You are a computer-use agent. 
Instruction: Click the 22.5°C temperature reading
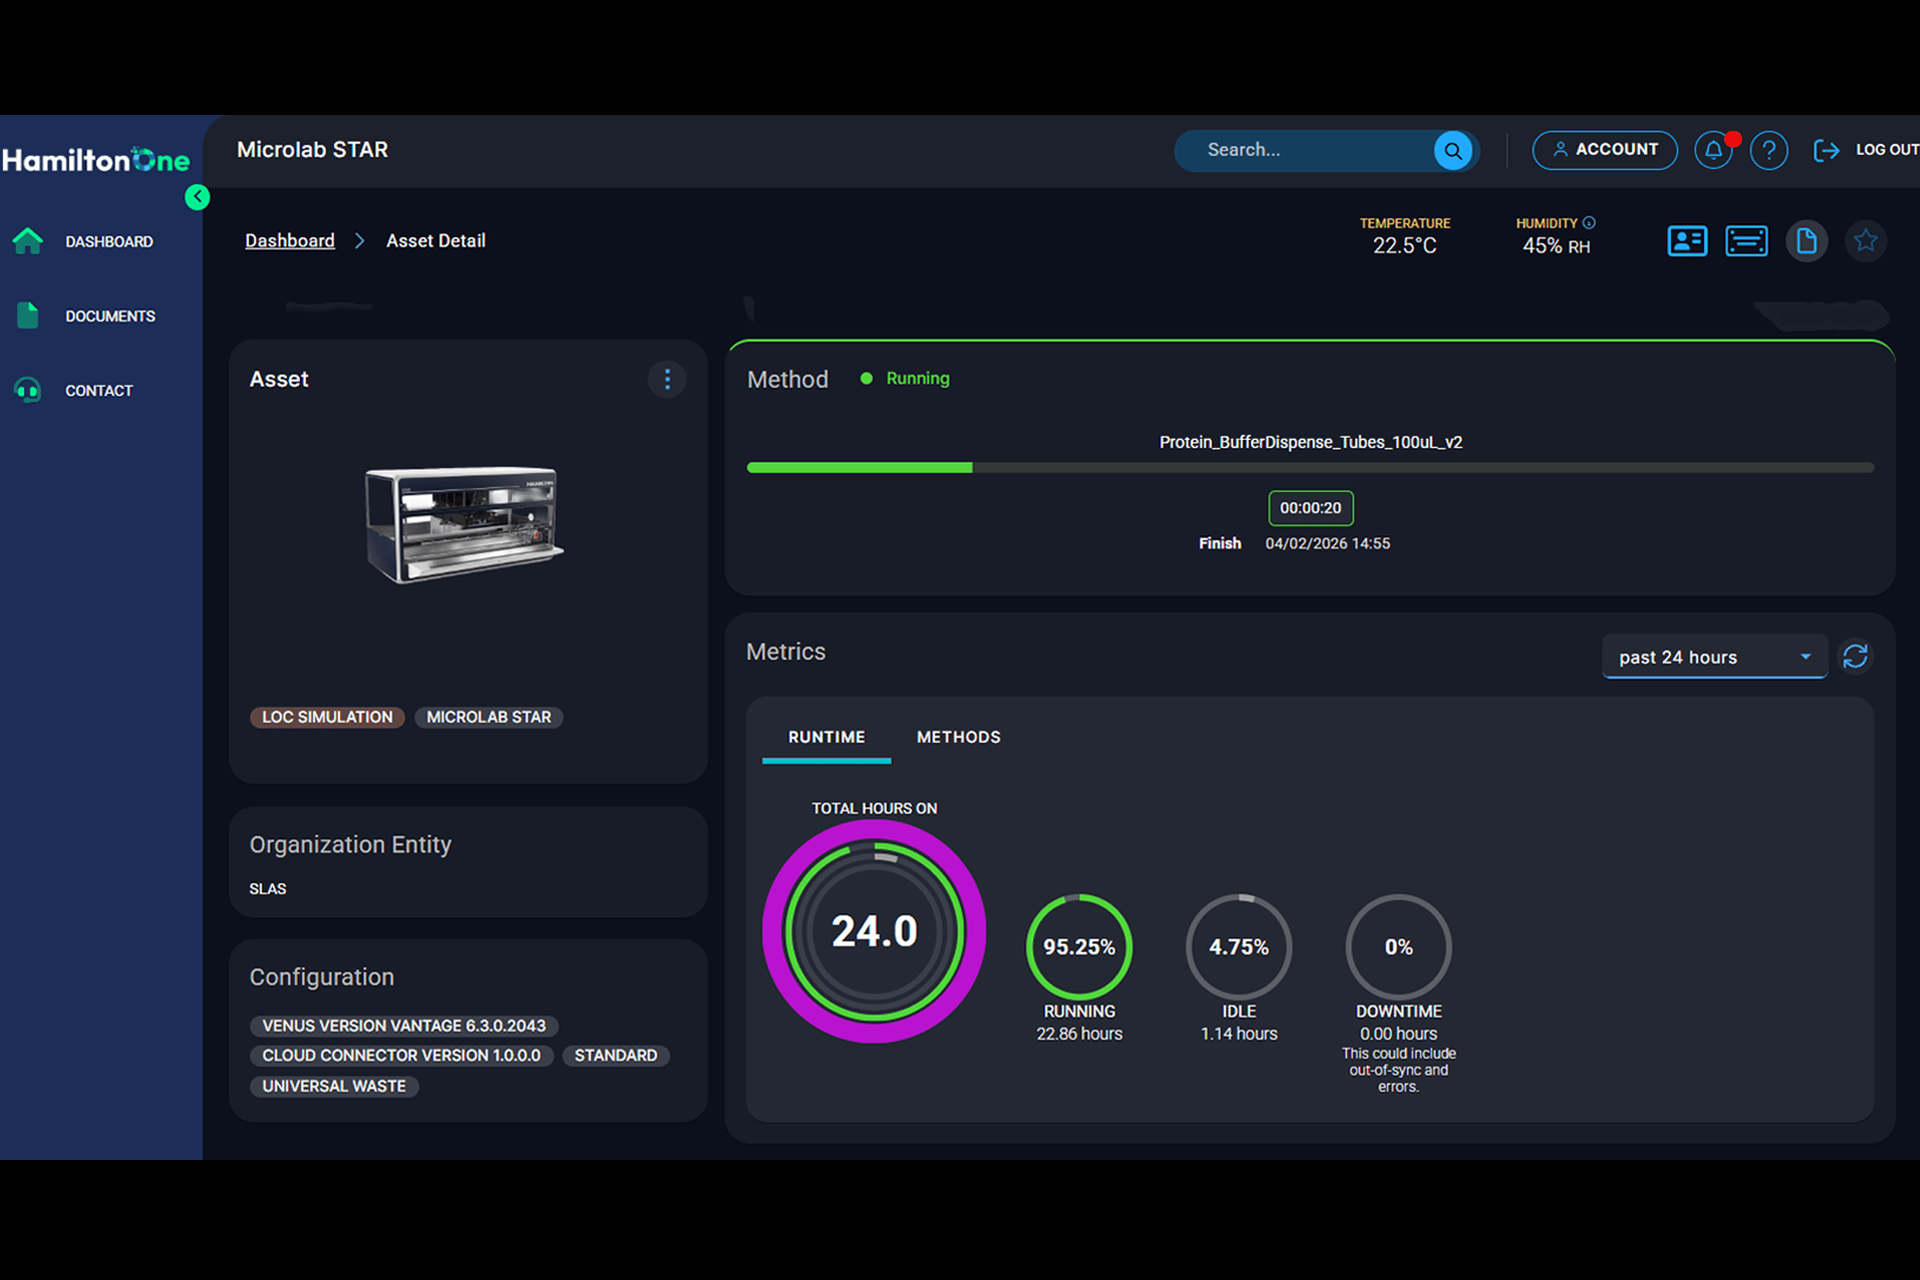coord(1404,246)
